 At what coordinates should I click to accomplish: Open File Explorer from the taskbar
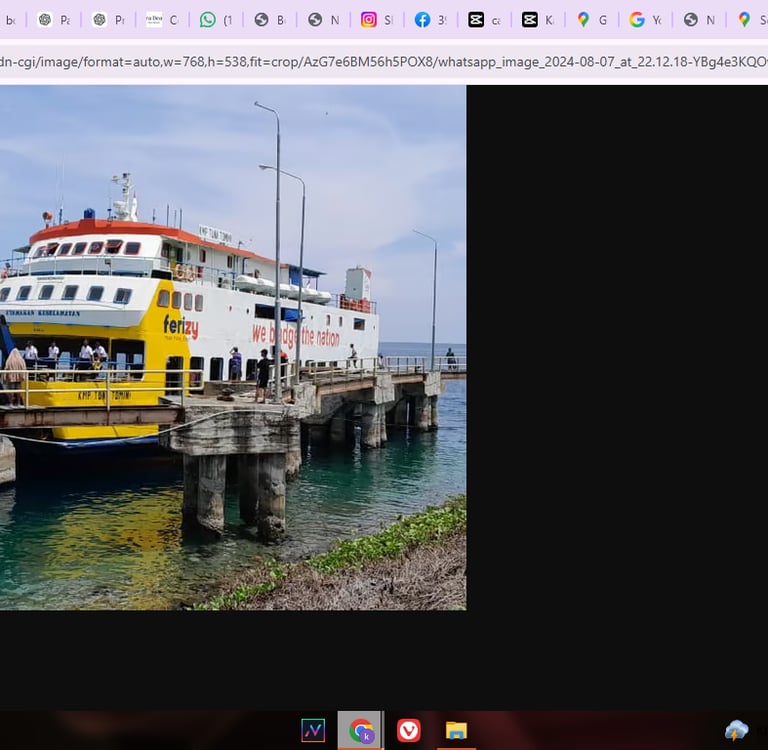(x=456, y=730)
